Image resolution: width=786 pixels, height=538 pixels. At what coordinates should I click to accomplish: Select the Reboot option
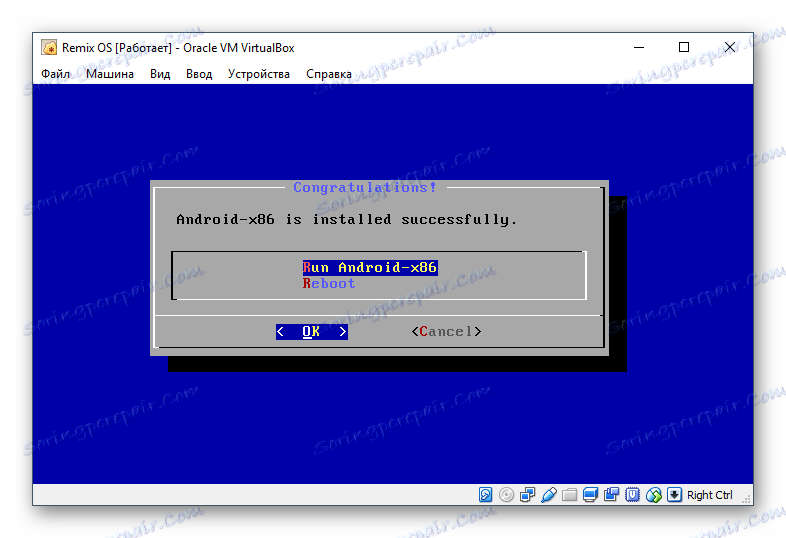coord(329,283)
